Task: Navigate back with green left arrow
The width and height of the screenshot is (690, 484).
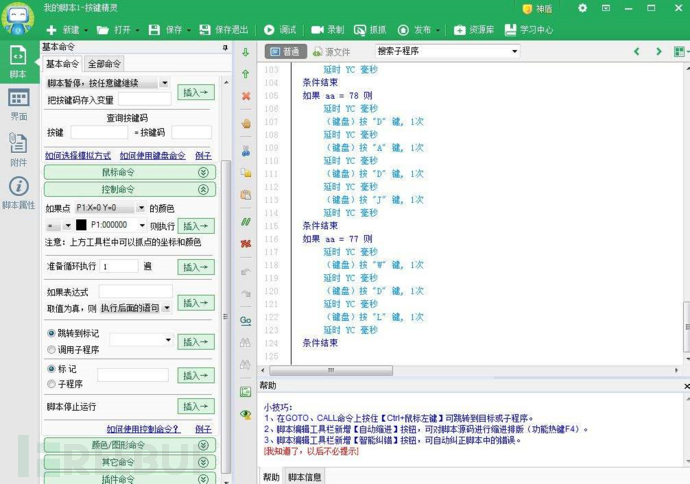Action: pyautogui.click(x=636, y=51)
